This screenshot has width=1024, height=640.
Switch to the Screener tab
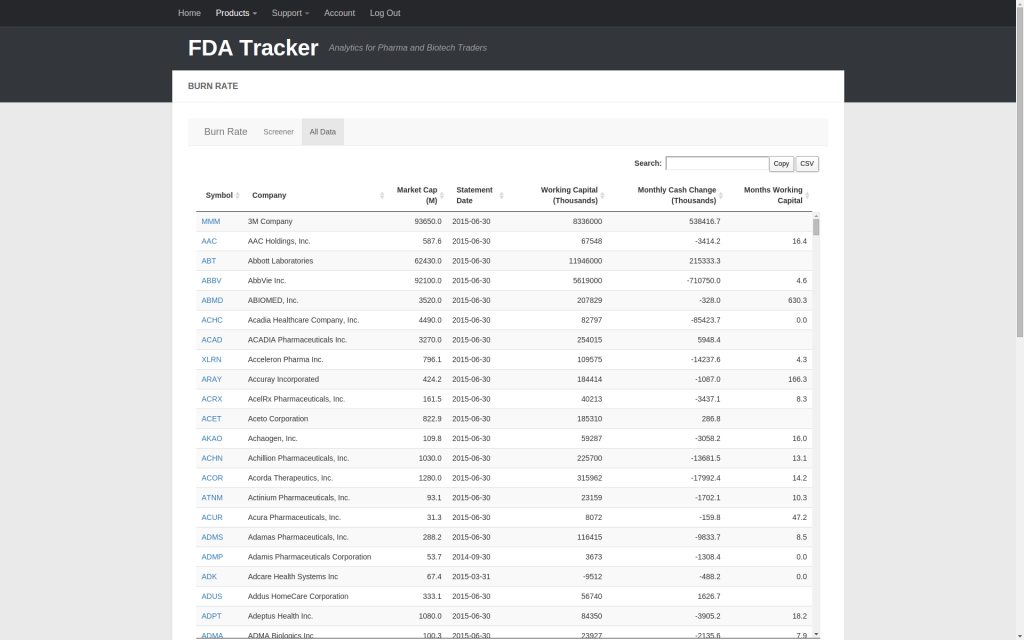279,132
